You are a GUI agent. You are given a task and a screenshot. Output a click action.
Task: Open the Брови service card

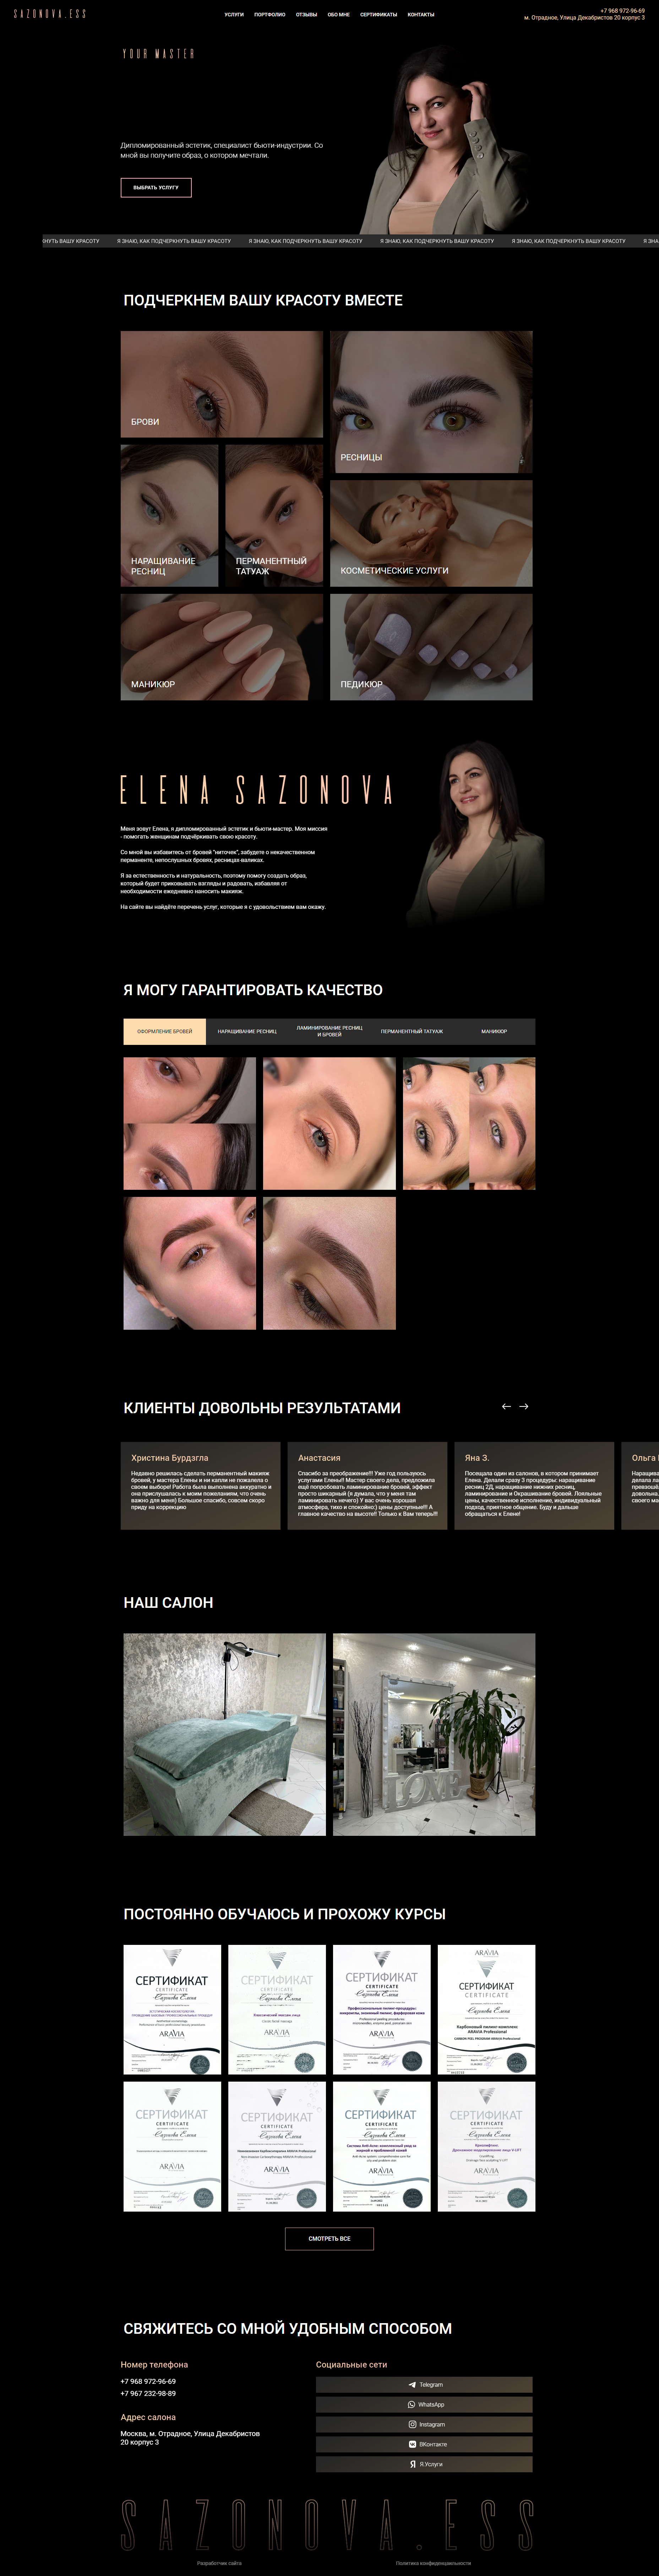[222, 384]
